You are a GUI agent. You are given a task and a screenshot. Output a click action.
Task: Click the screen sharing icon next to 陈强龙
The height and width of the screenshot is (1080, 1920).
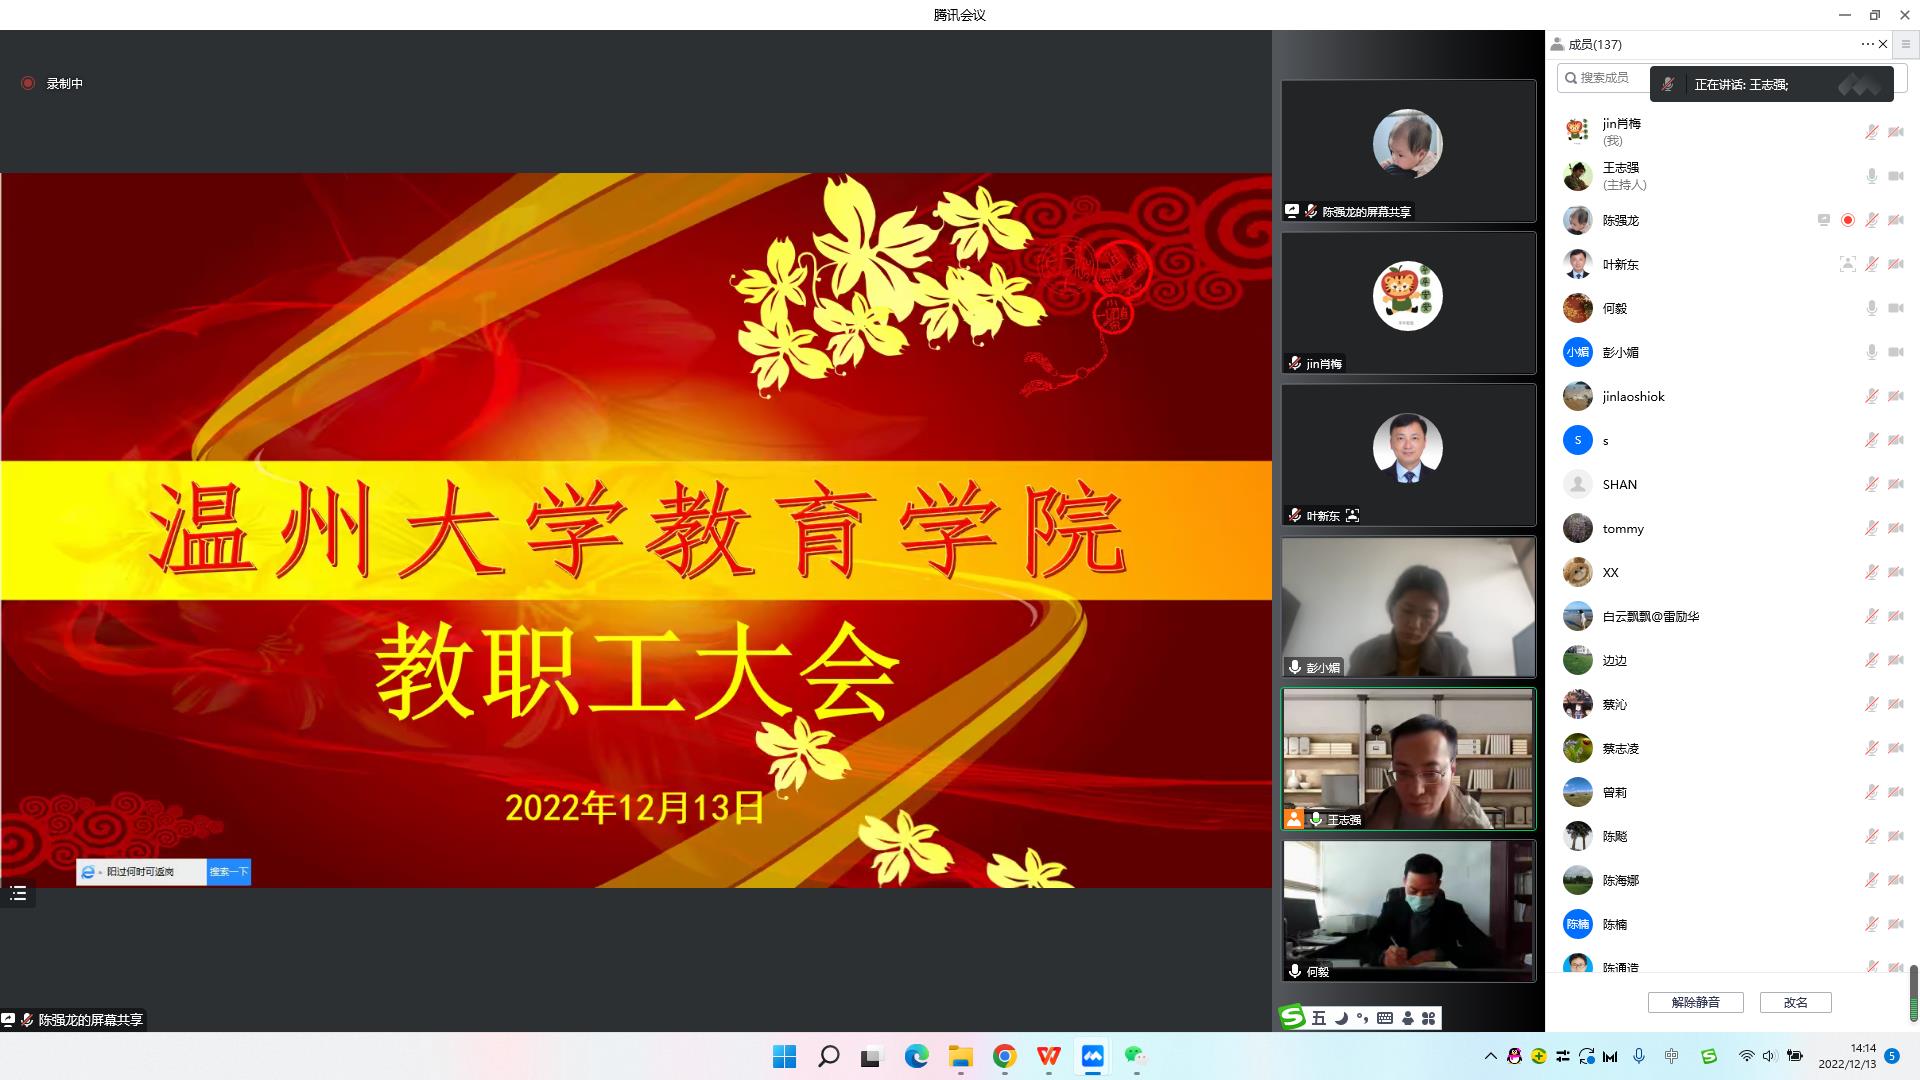pos(1823,220)
